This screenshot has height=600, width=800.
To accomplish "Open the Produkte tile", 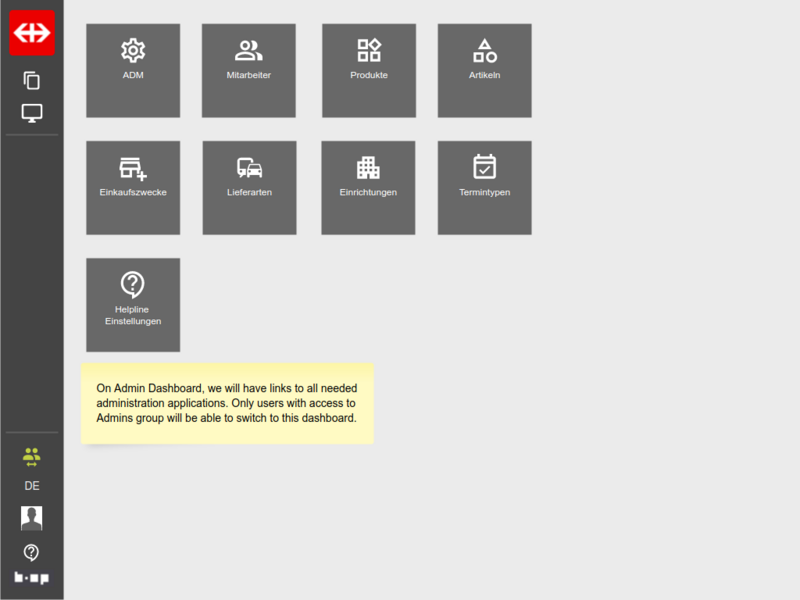I will [368, 70].
